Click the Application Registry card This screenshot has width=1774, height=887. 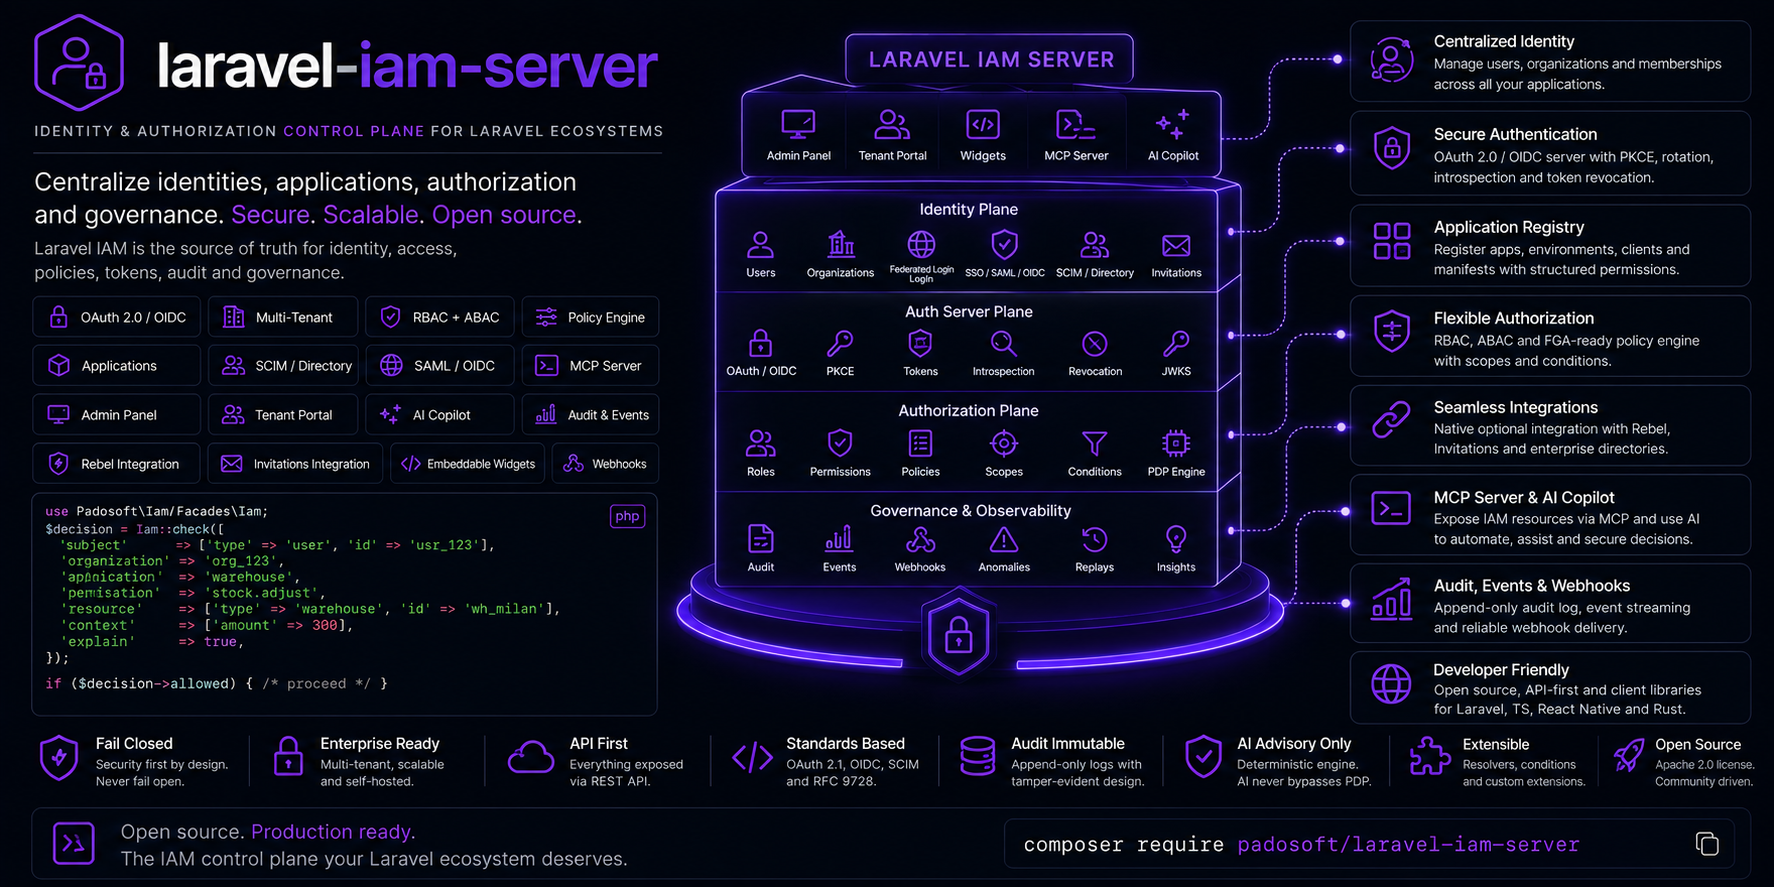click(1550, 246)
